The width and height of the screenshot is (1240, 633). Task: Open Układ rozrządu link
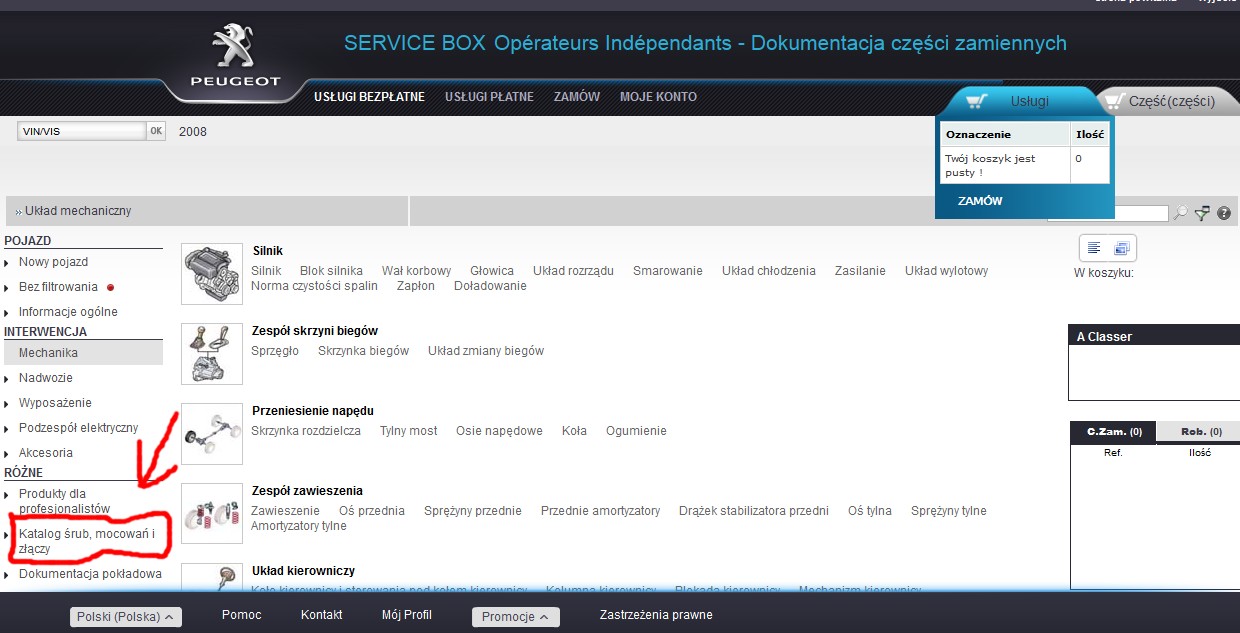click(x=573, y=271)
